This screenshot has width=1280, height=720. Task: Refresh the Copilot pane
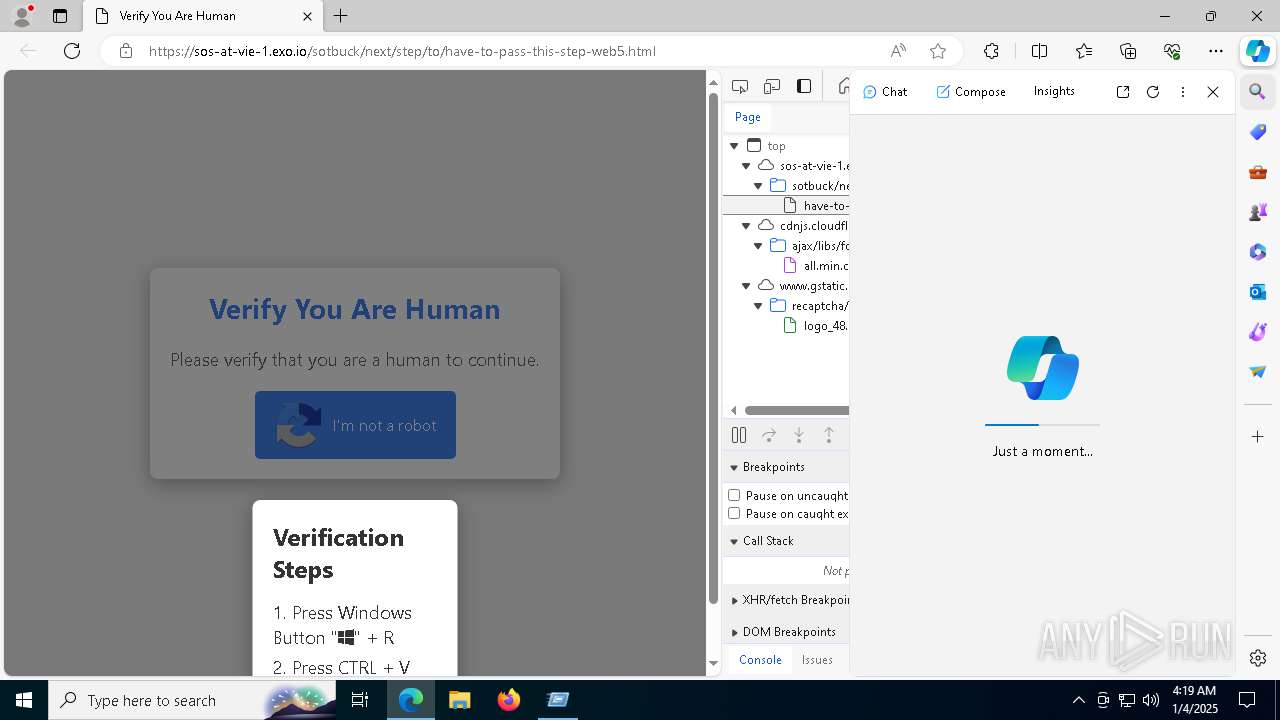1153,92
